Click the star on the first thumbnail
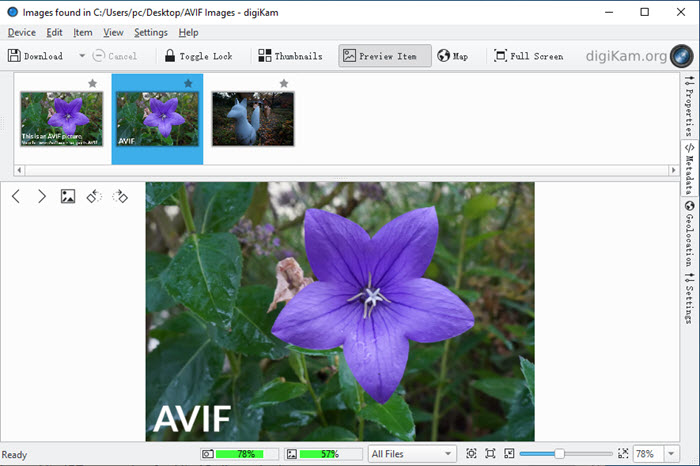The height and width of the screenshot is (466, 700). (x=92, y=83)
